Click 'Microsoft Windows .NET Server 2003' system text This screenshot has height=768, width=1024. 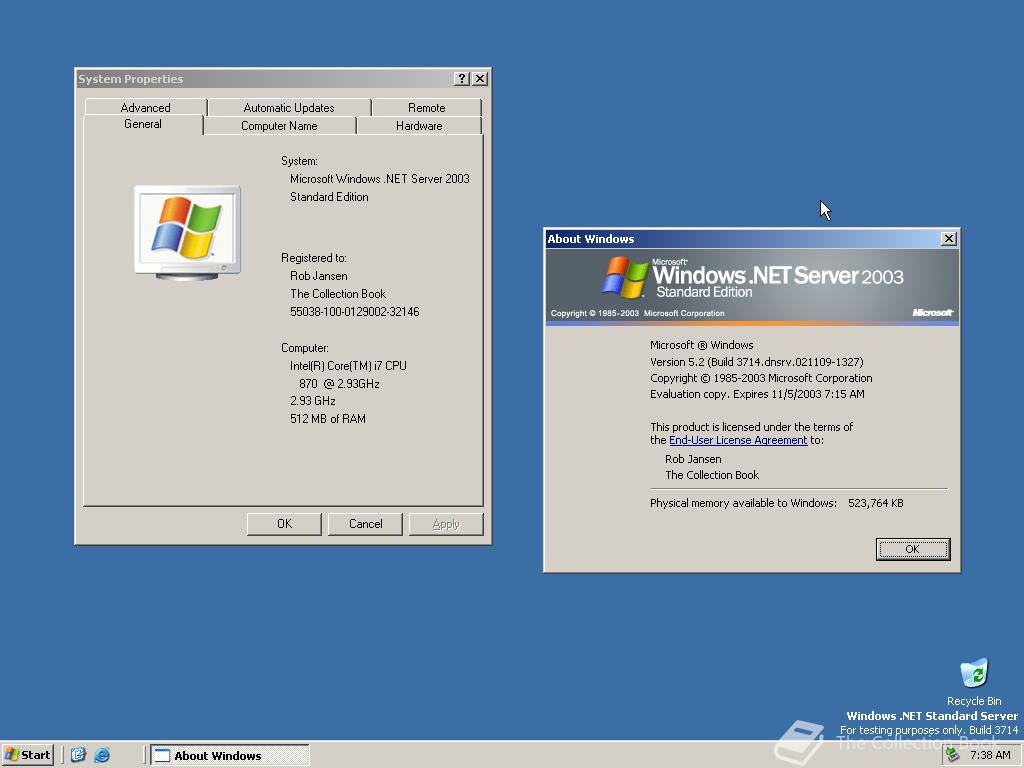click(379, 179)
